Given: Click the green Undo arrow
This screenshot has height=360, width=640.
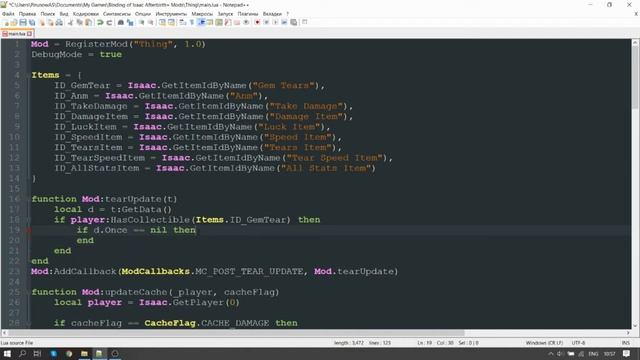Looking at the screenshot, I should (100, 22).
